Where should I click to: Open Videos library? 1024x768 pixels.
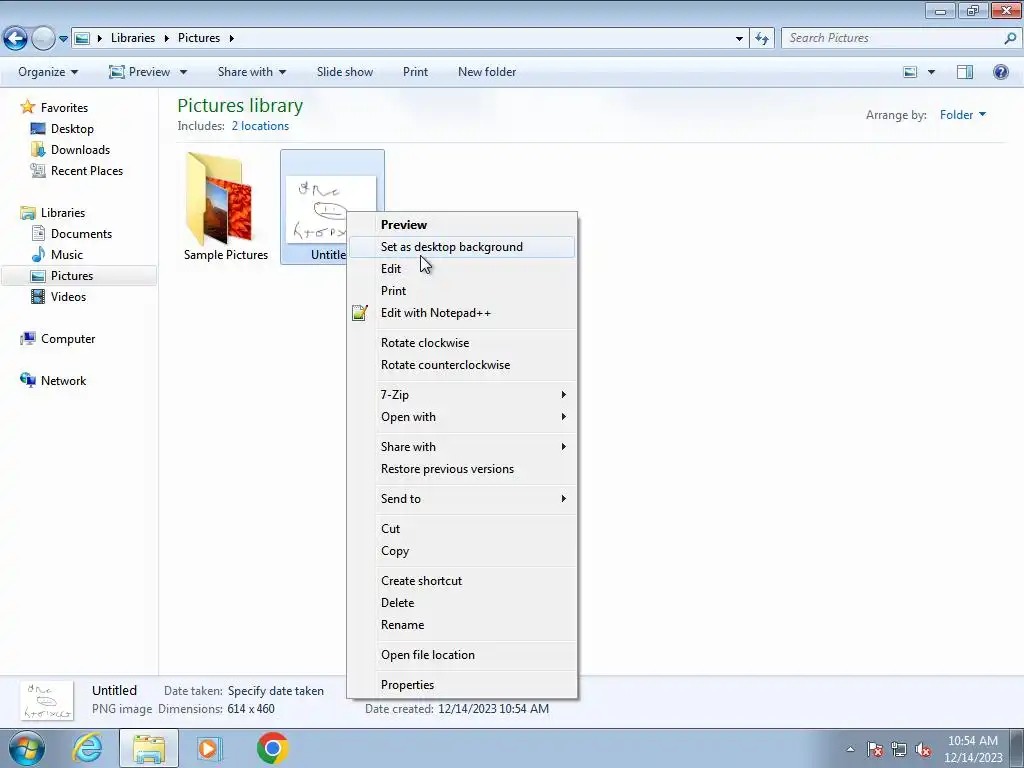coord(68,296)
